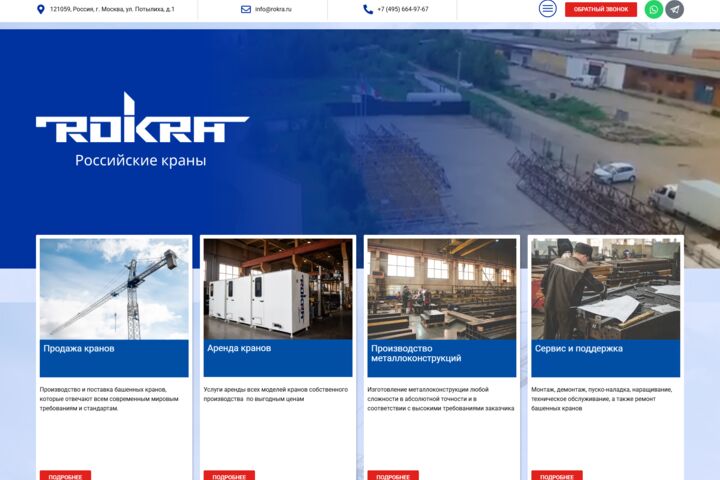This screenshot has width=720, height=480.
Task: Click the Moscow address text in header
Action: [112, 9]
